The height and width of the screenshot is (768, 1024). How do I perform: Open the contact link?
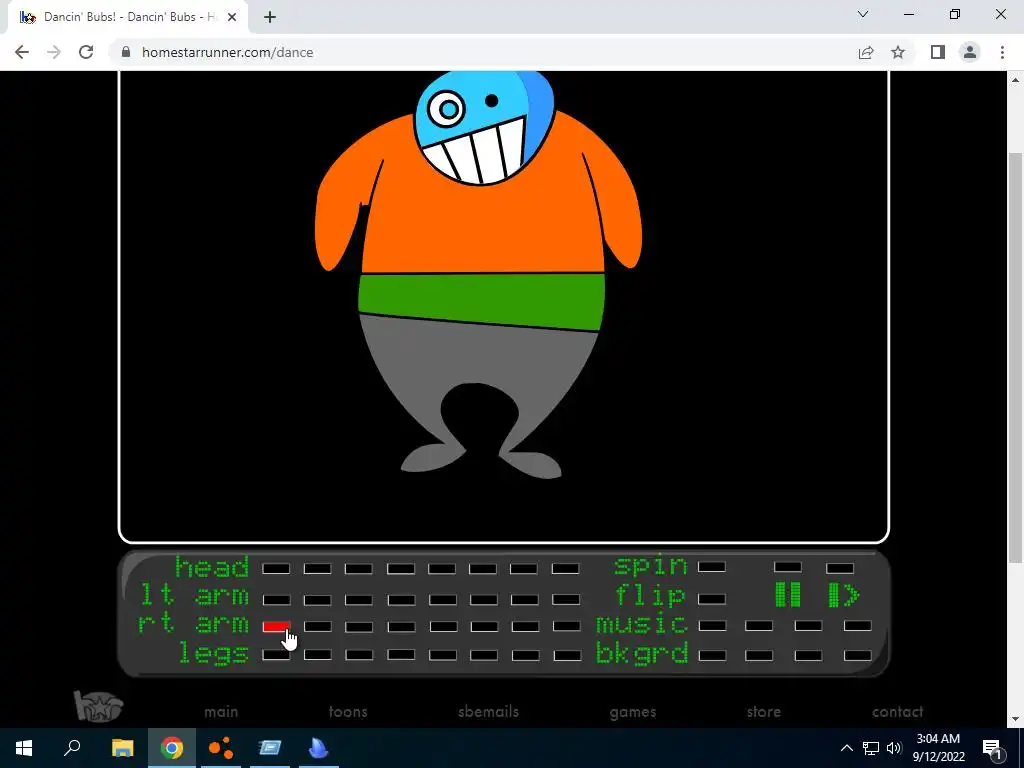[897, 712]
